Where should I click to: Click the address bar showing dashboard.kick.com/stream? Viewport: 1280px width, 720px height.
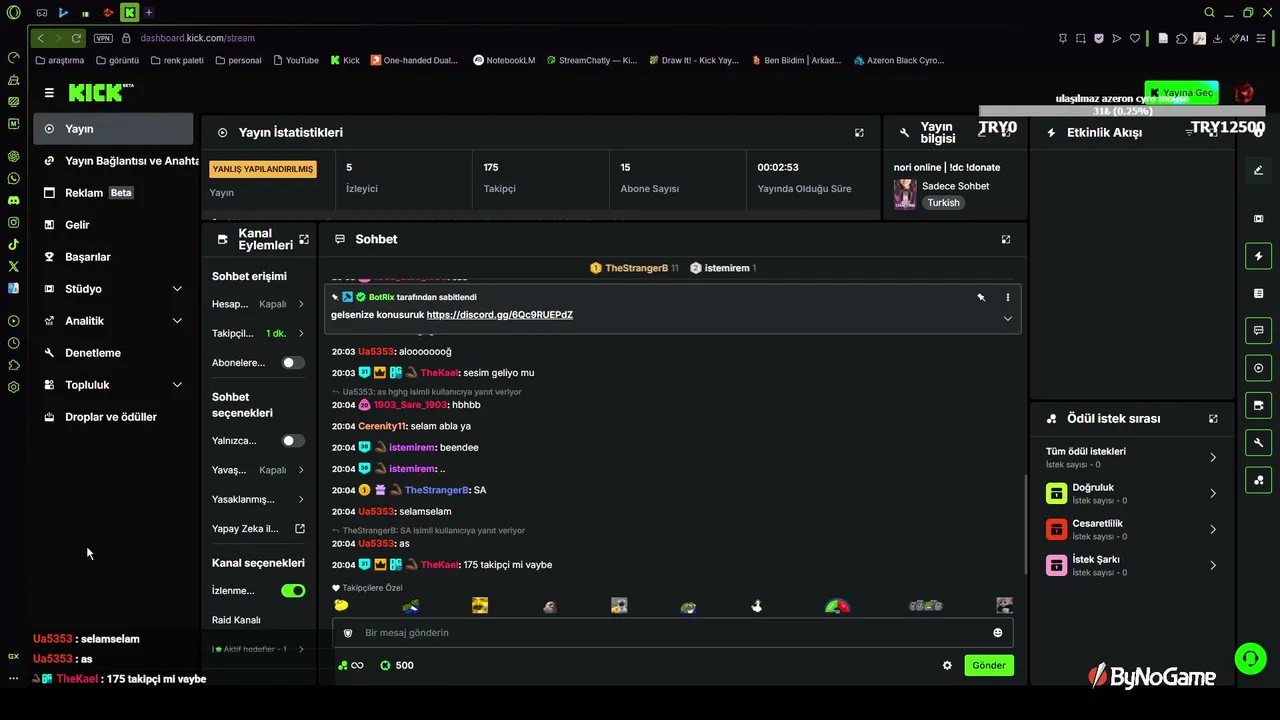point(197,38)
